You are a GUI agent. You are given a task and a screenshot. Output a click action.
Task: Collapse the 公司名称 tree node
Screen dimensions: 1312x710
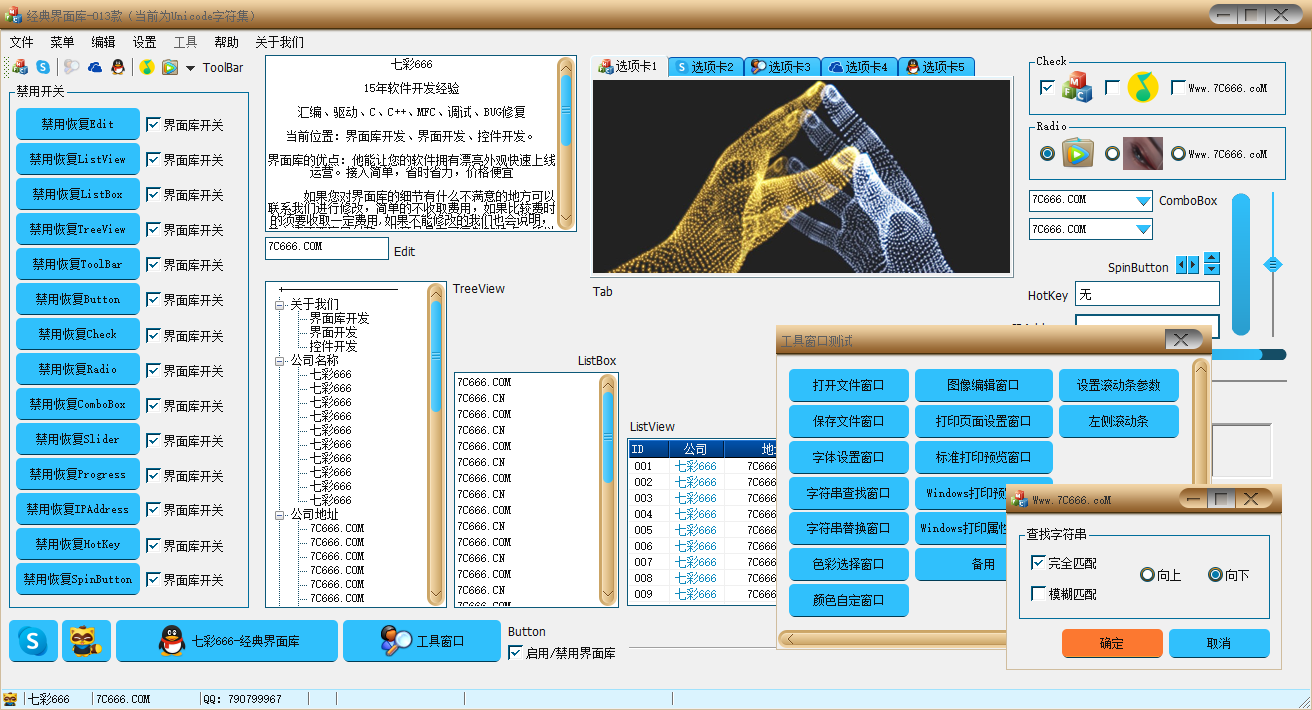[x=280, y=360]
